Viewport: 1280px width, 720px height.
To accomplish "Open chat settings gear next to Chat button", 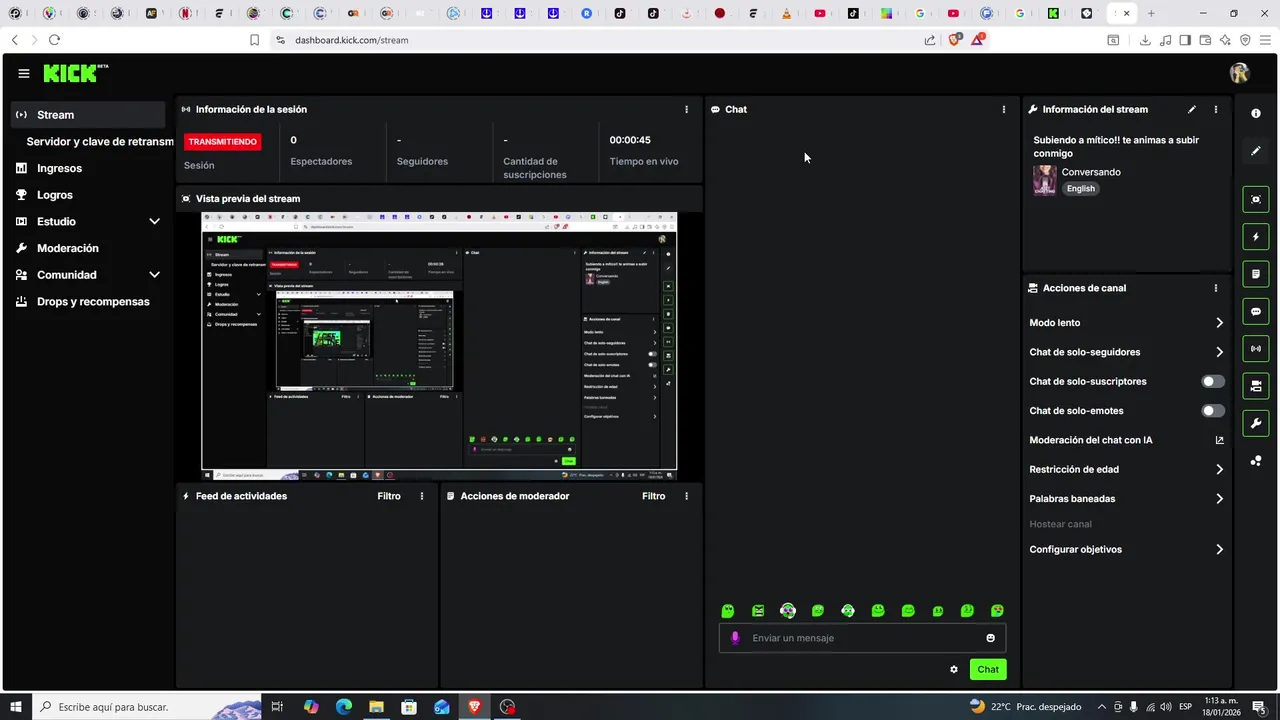I will (954, 670).
